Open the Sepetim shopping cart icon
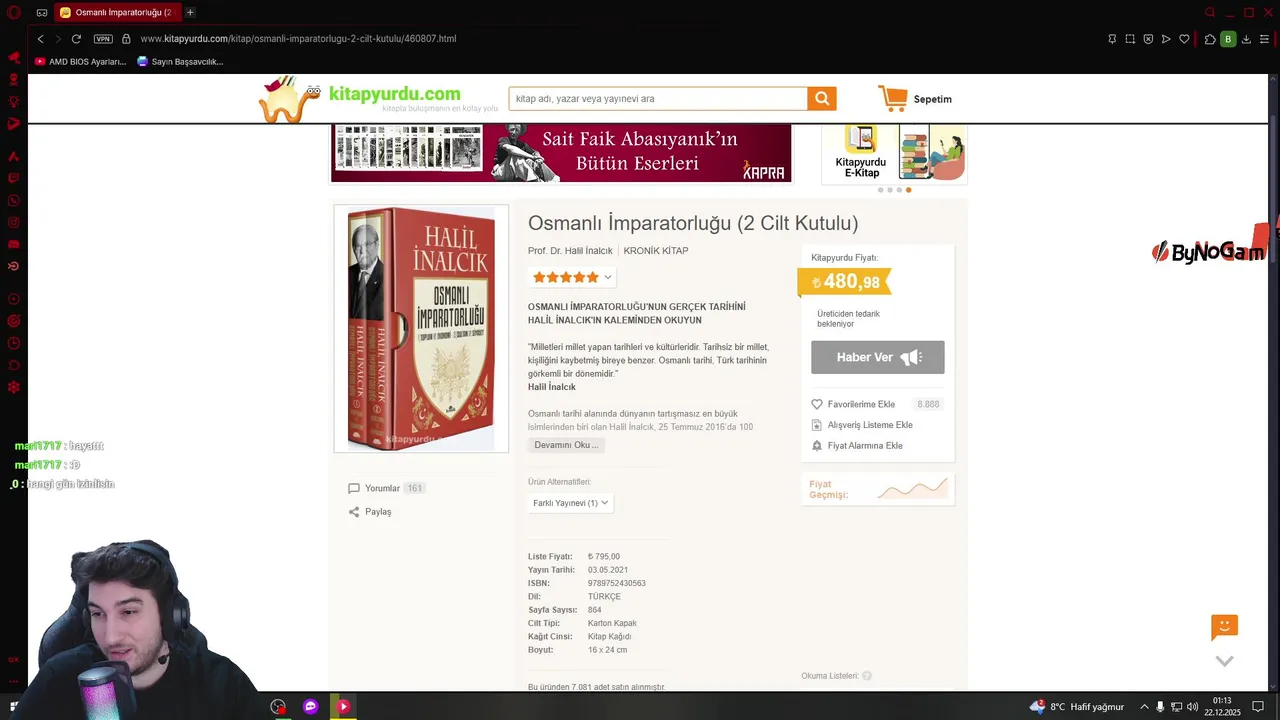This screenshot has width=1280, height=720. [893, 98]
